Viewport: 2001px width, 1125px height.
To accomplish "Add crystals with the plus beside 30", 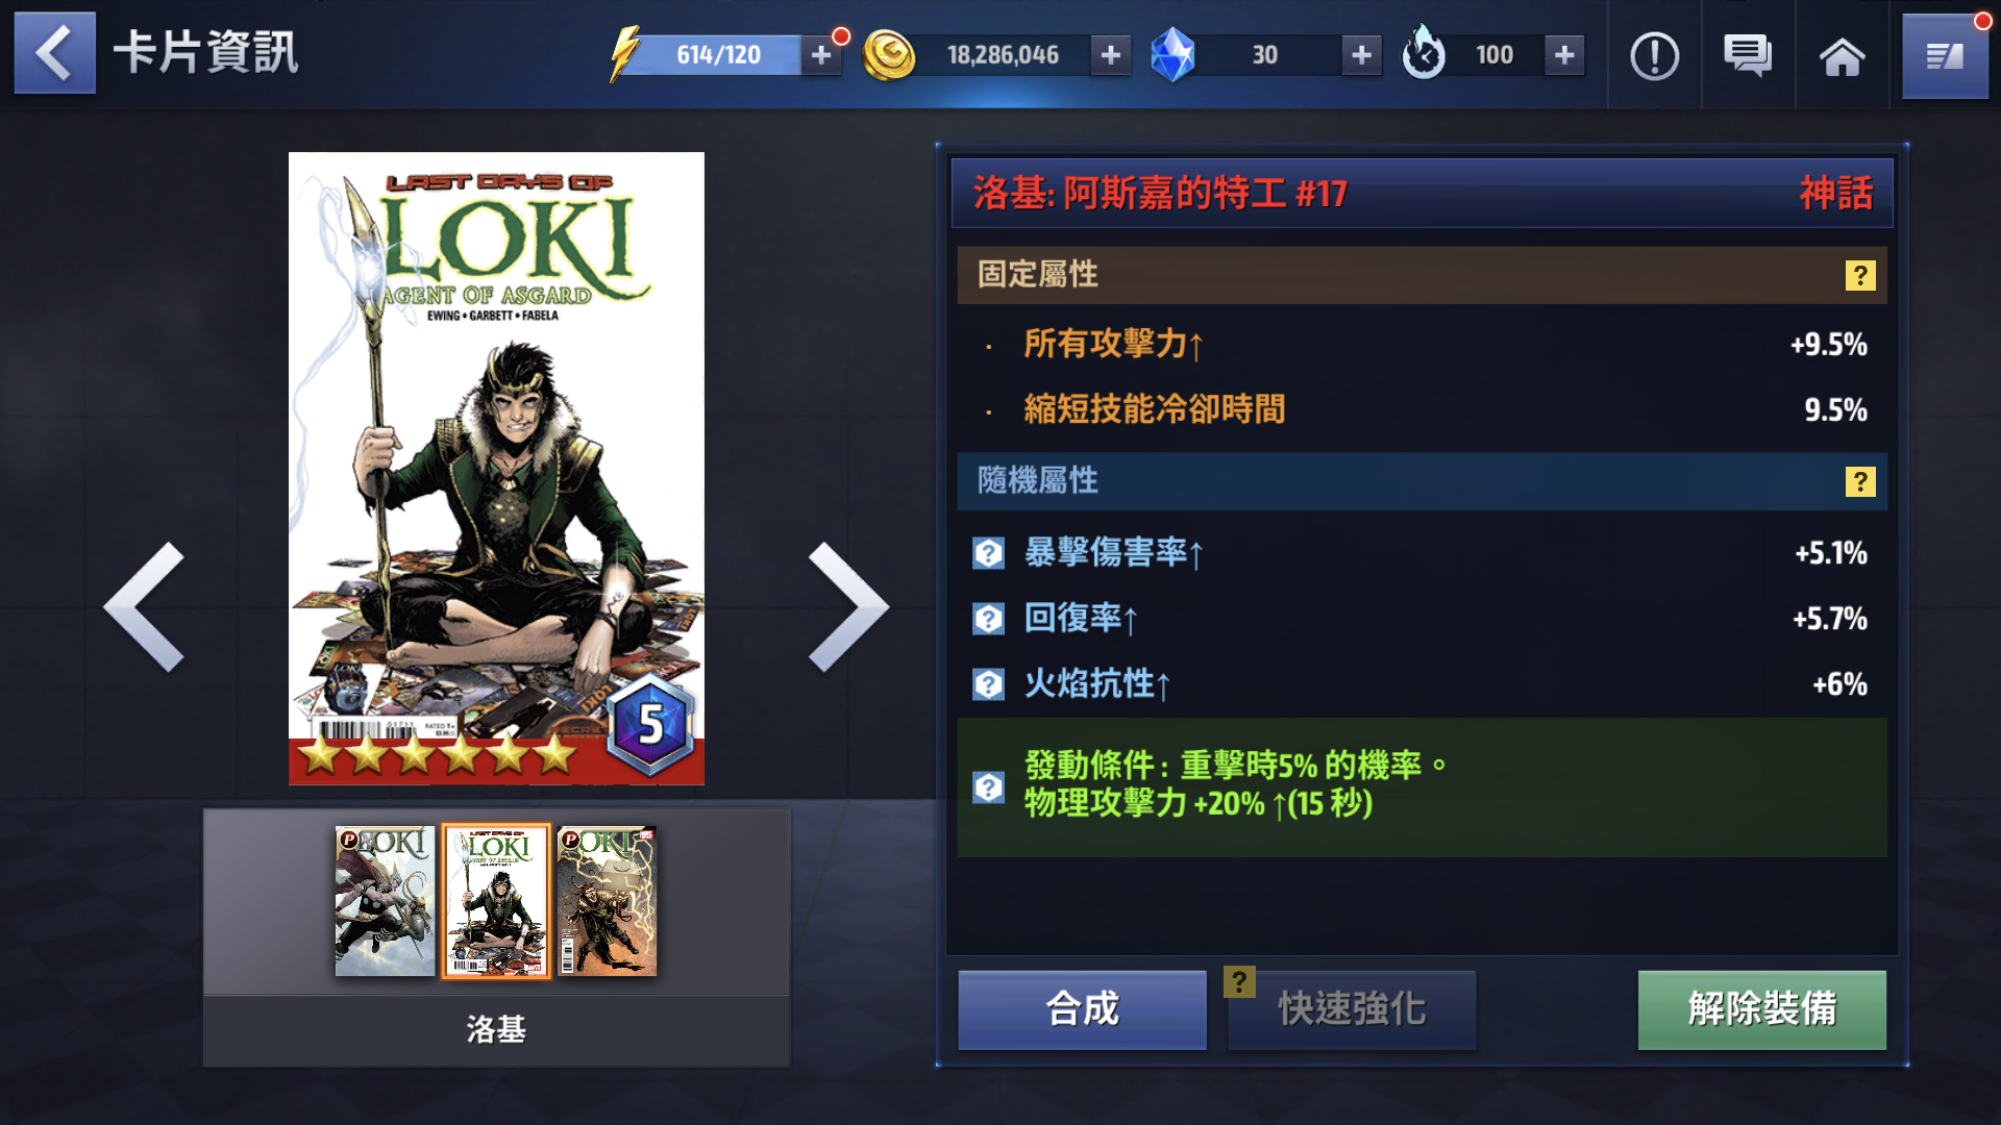I will (x=1361, y=55).
